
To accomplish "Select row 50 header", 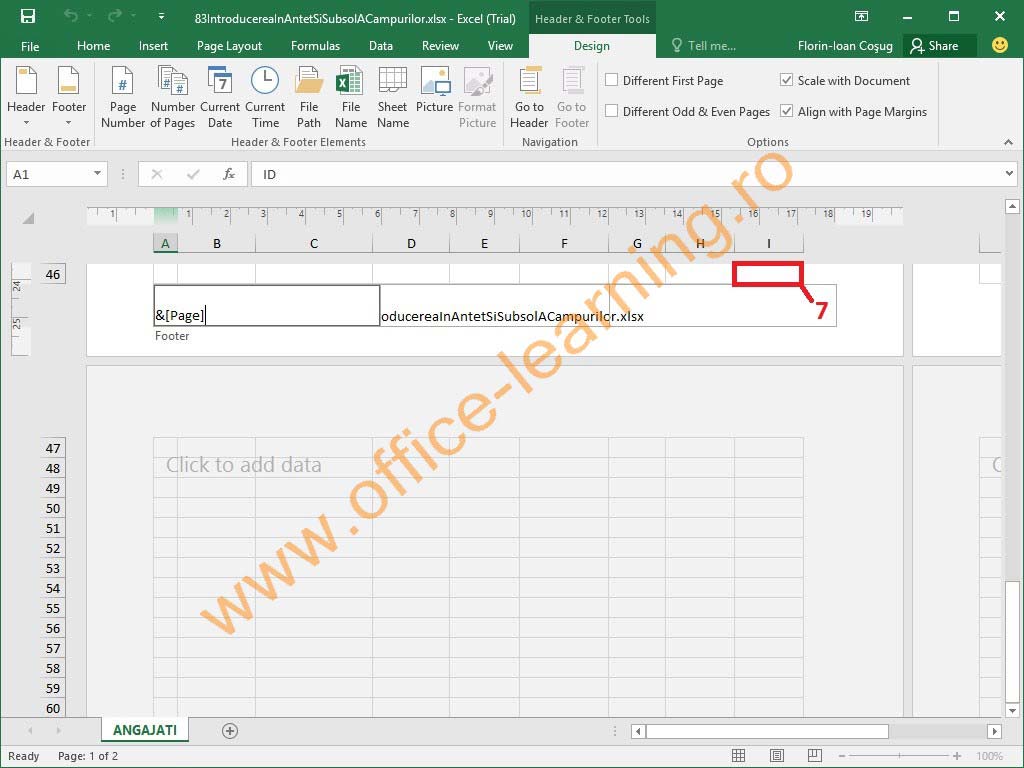I will [x=53, y=508].
